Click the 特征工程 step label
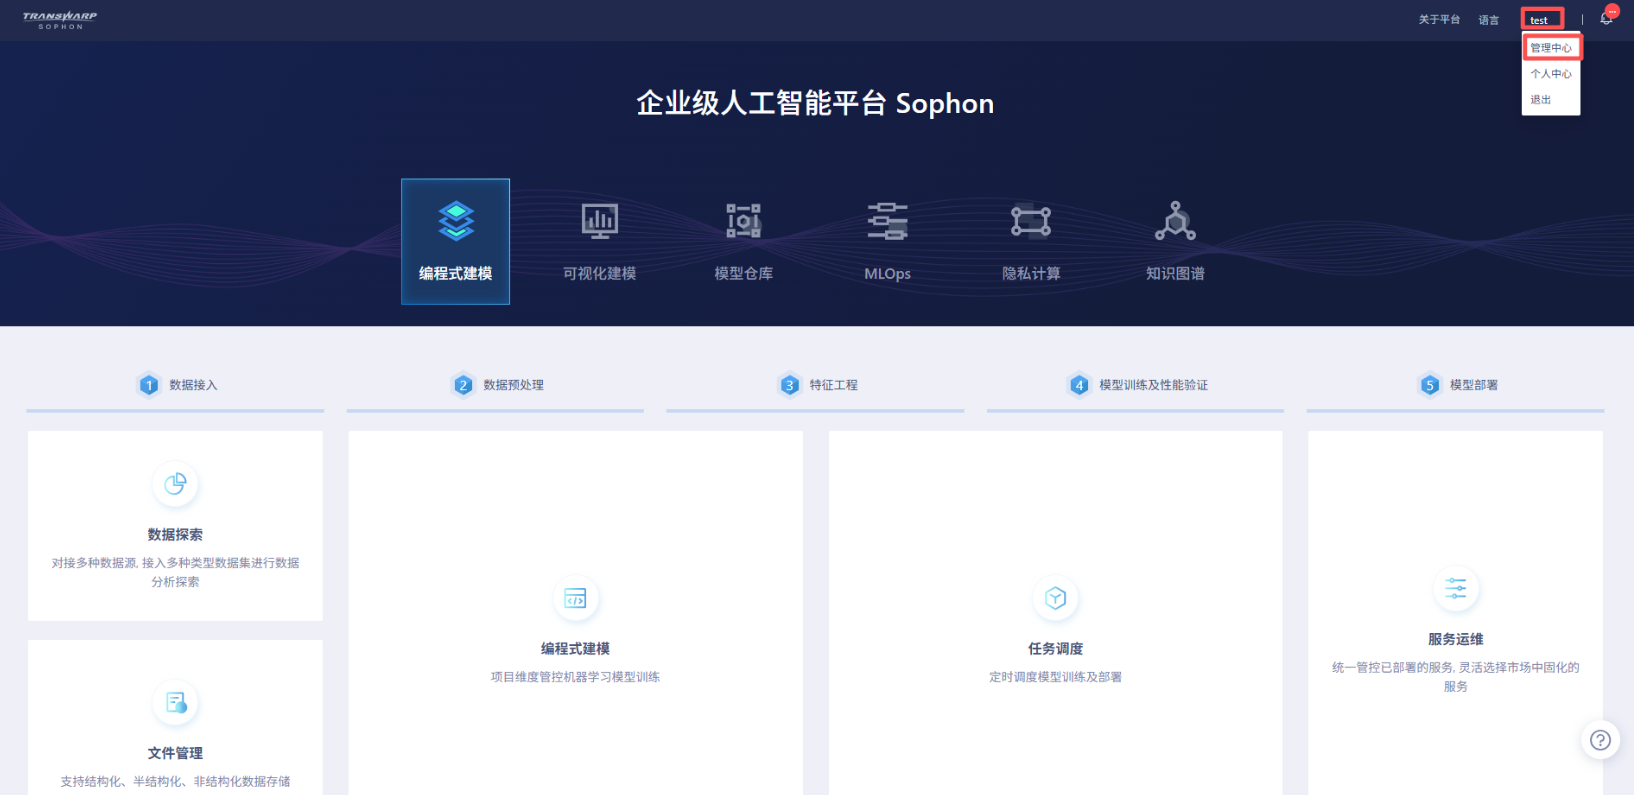The image size is (1634, 795). pos(834,385)
